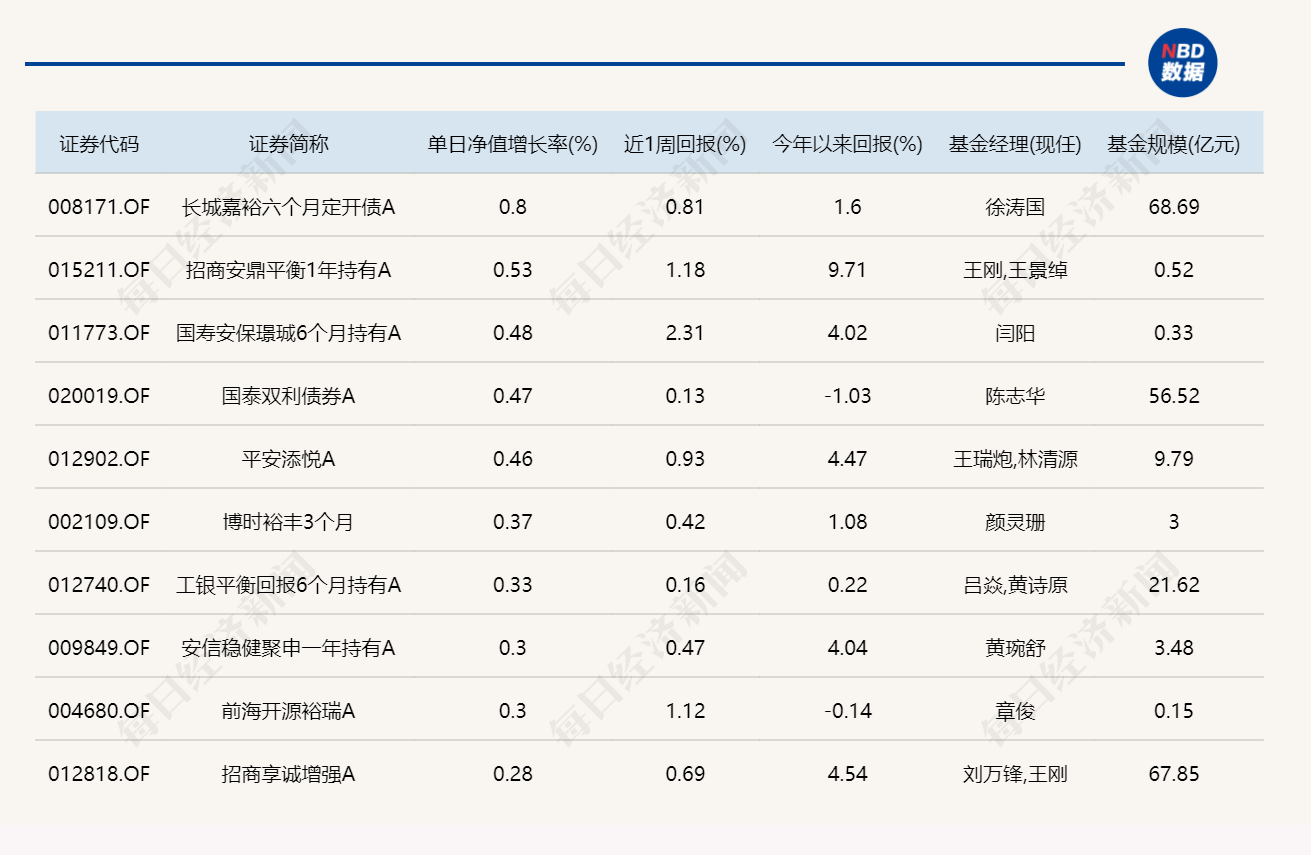1311x855 pixels.
Task: Click fund size 68.69 for 长城嘉裕
Action: pyautogui.click(x=1176, y=207)
